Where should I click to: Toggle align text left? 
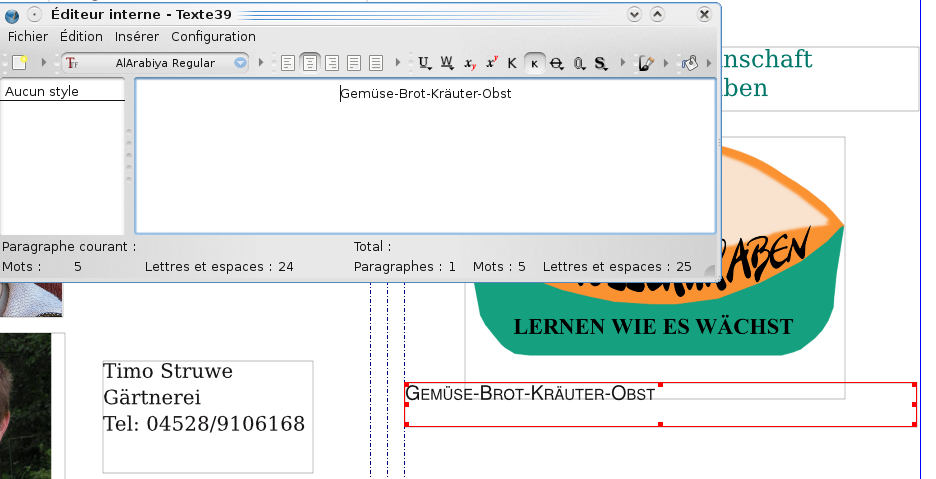click(x=288, y=63)
